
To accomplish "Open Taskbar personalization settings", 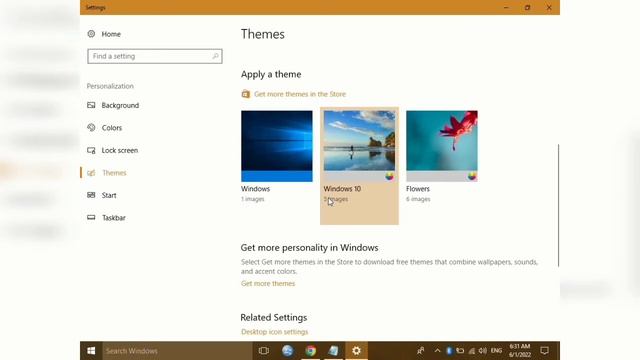I will point(106,218).
